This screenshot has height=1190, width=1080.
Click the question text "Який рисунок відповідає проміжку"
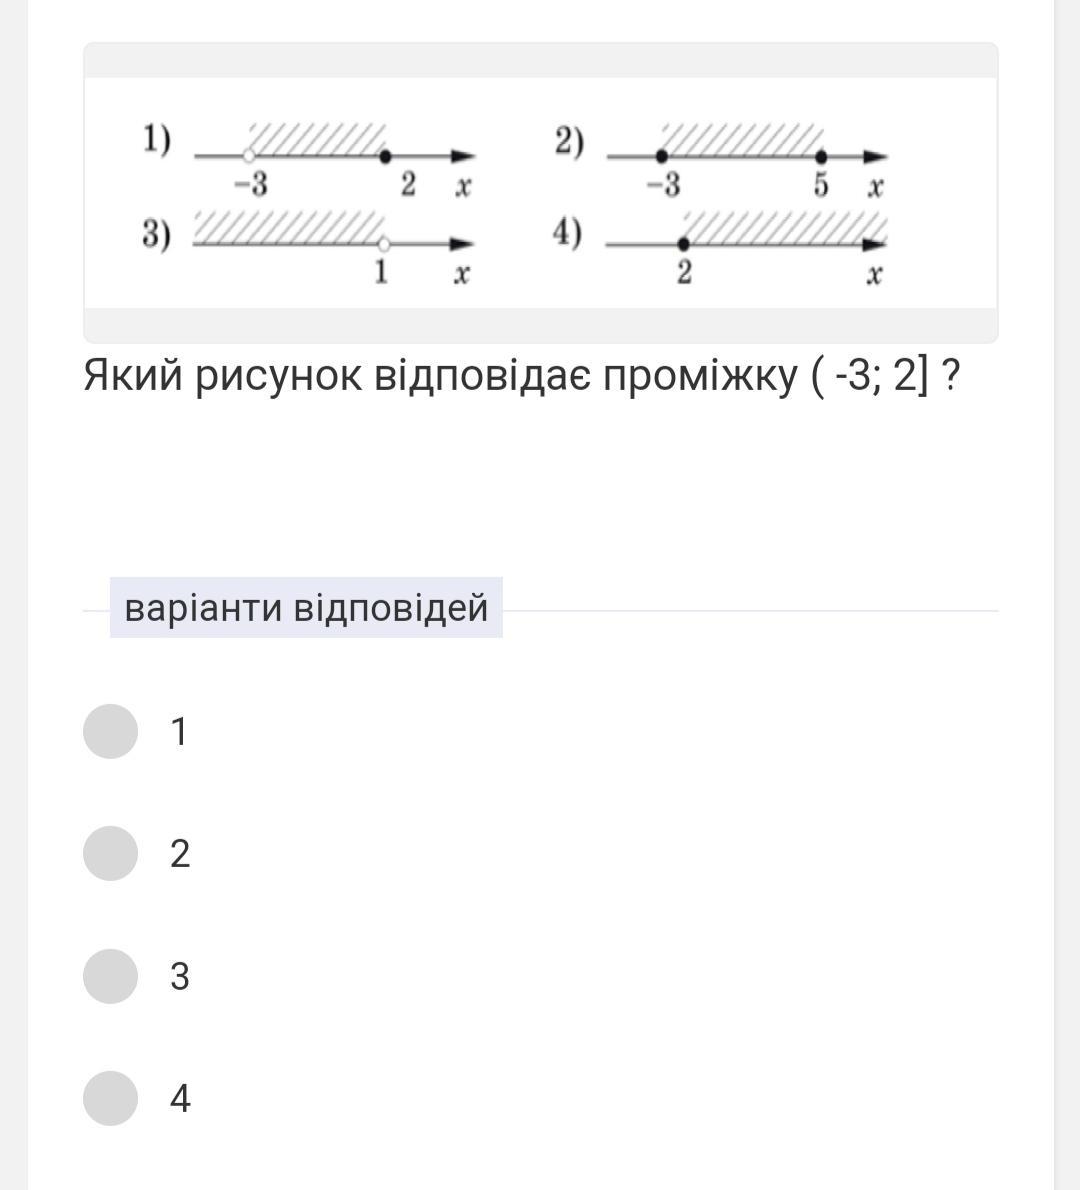tap(440, 375)
